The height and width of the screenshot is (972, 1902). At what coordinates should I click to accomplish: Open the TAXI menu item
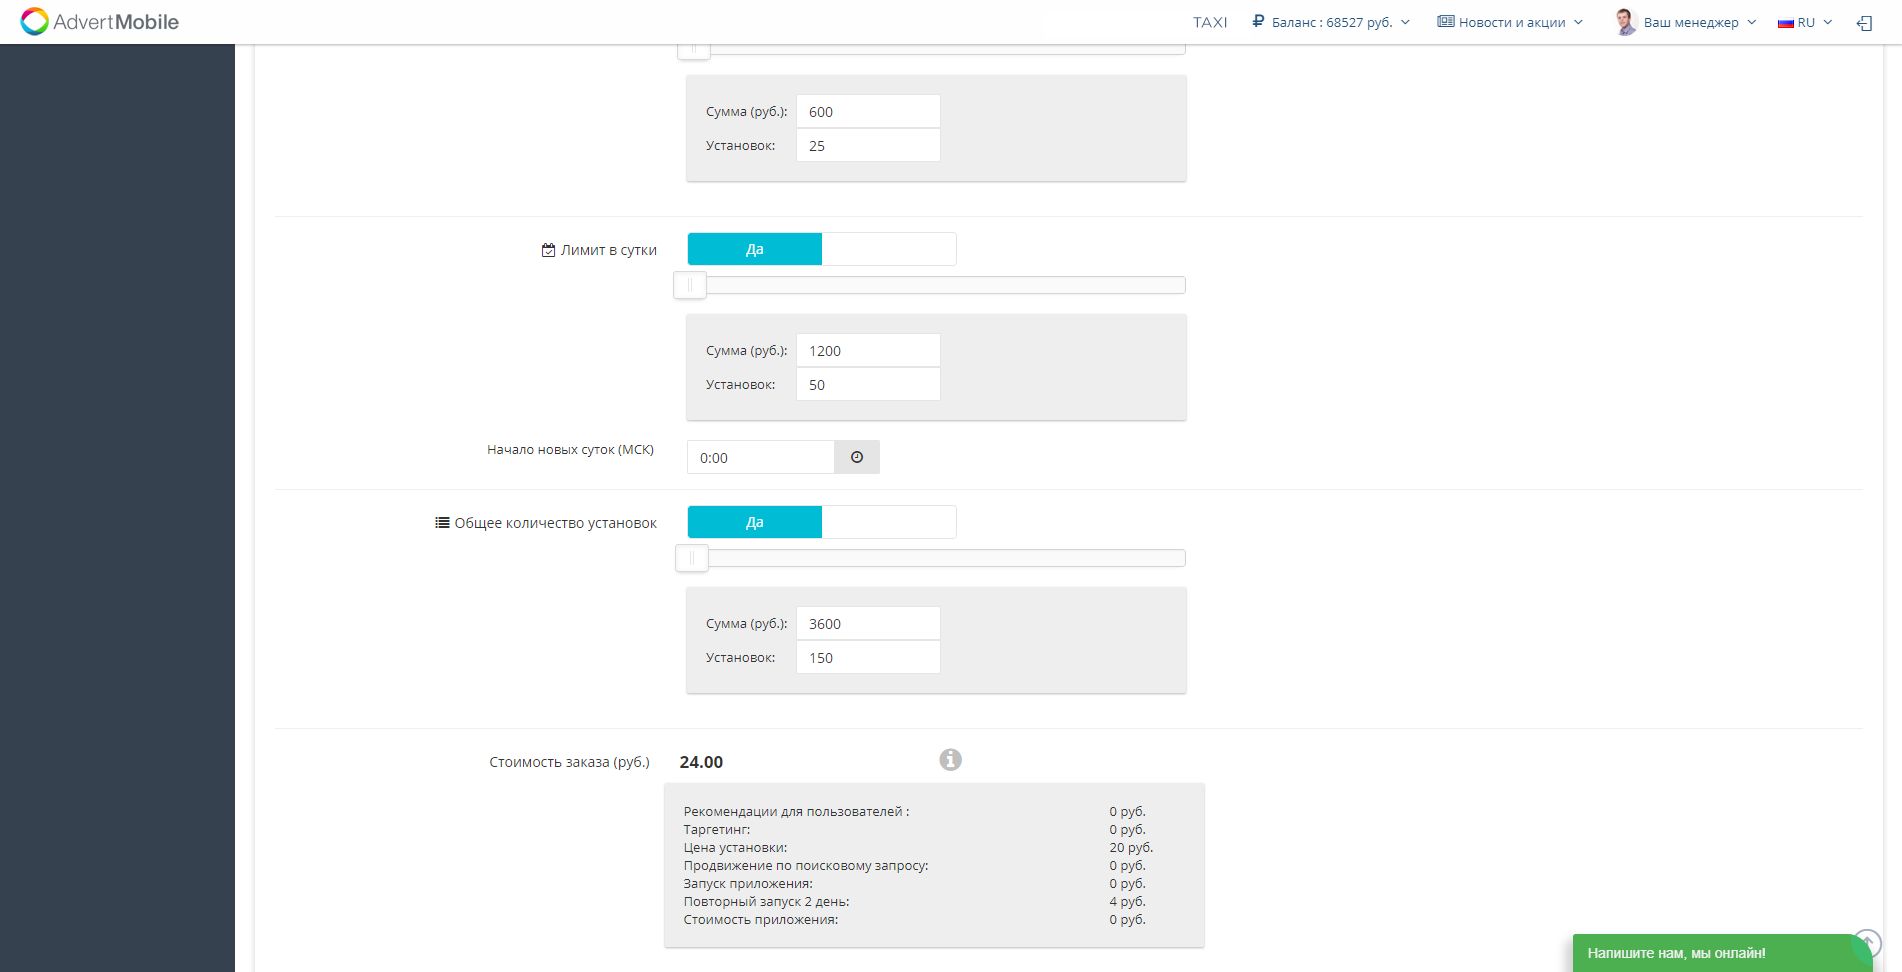pyautogui.click(x=1210, y=22)
